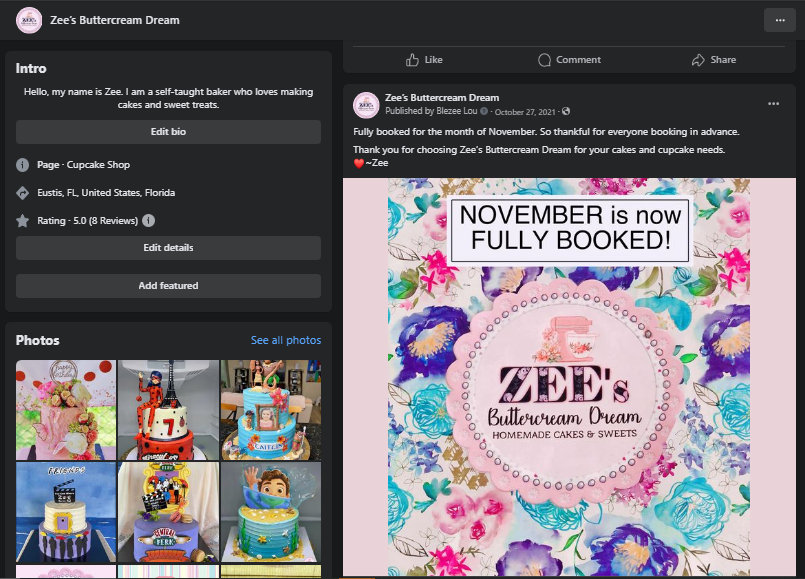Click the Photos section heading
Screen dimensions: 805x579
tap(37, 340)
